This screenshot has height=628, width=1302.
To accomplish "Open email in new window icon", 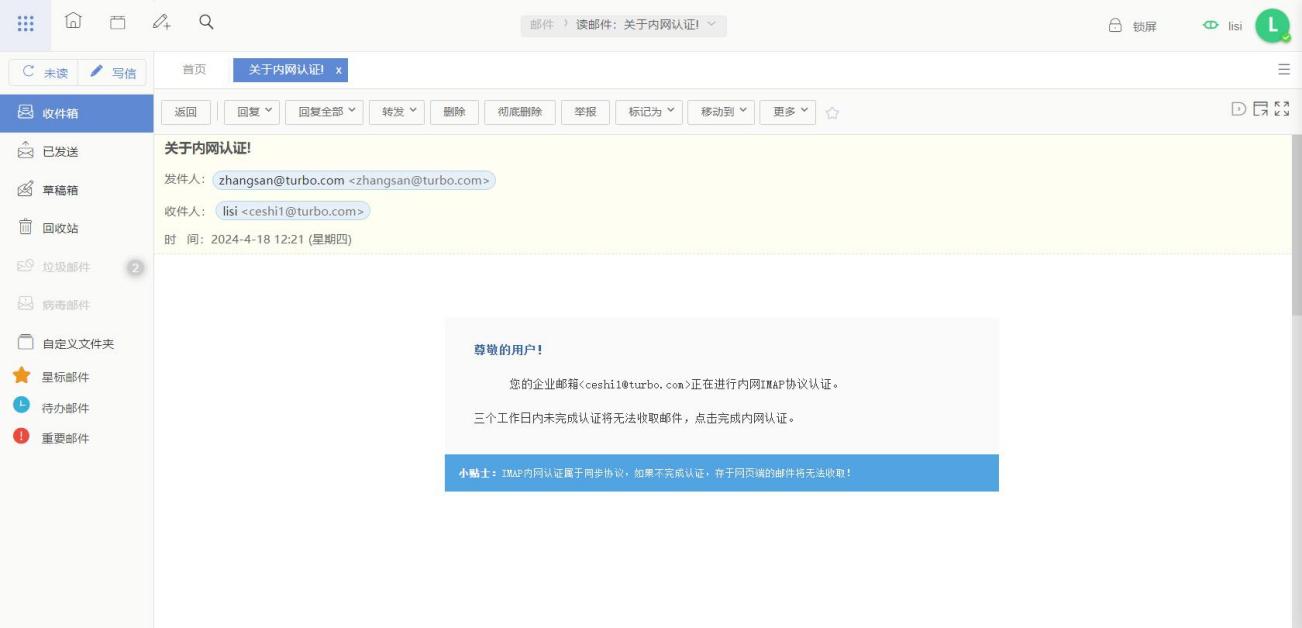I will tap(1260, 109).
